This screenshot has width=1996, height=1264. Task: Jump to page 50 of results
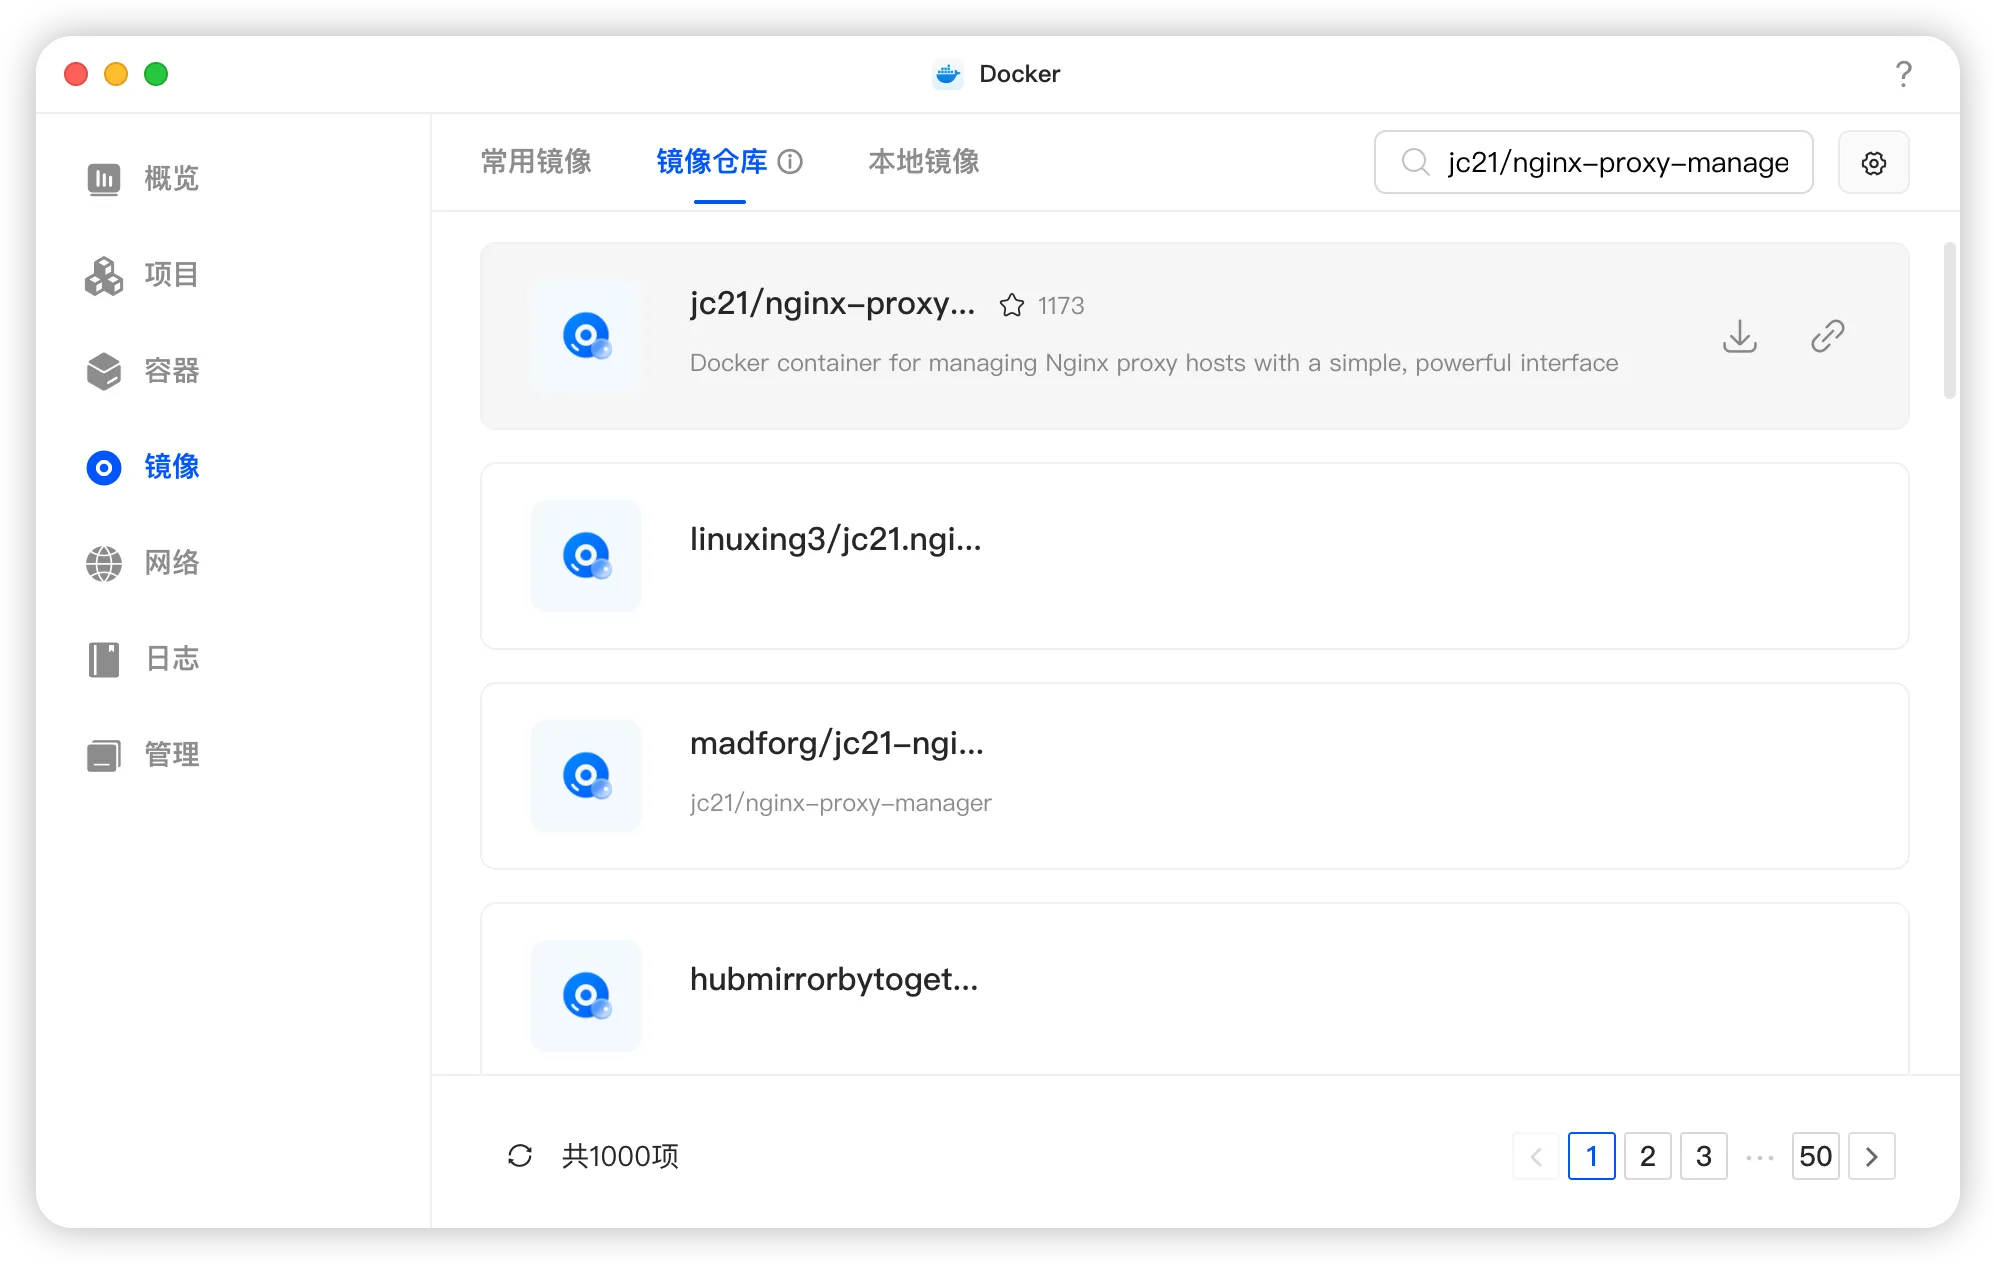(x=1816, y=1156)
